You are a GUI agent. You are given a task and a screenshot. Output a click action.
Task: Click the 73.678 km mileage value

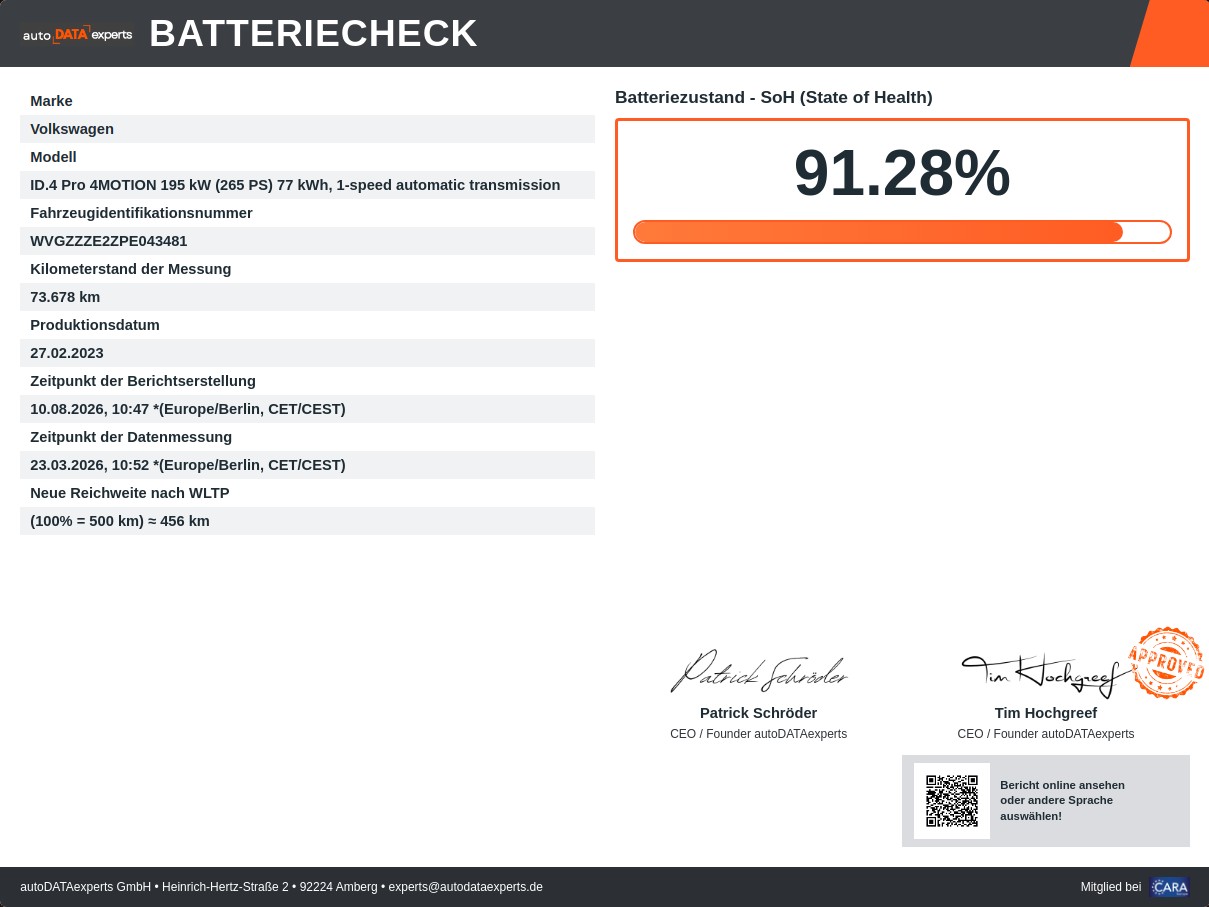click(65, 297)
